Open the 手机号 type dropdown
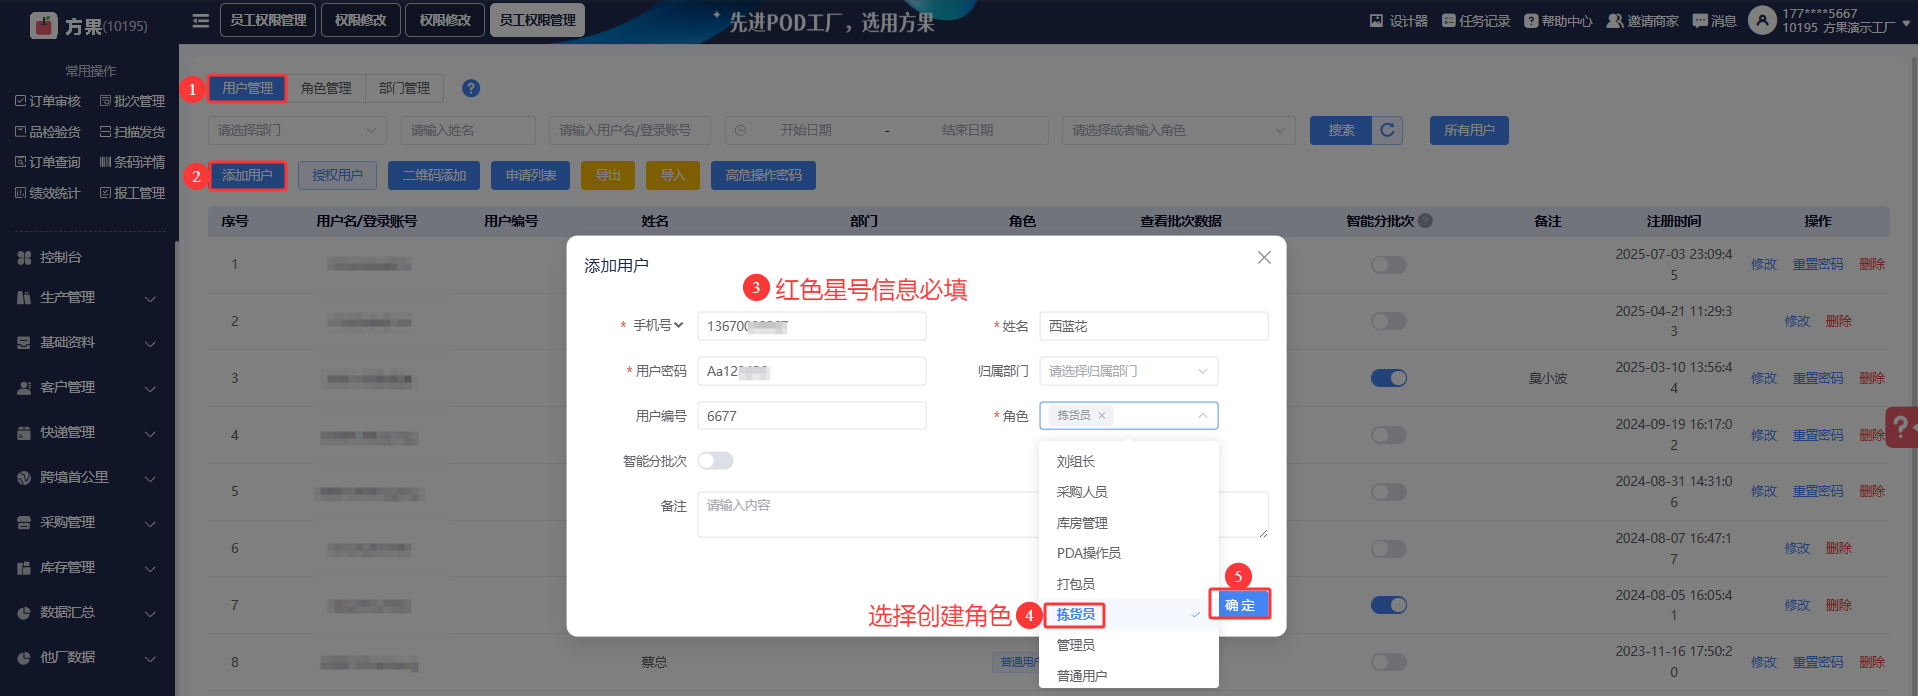 point(657,325)
